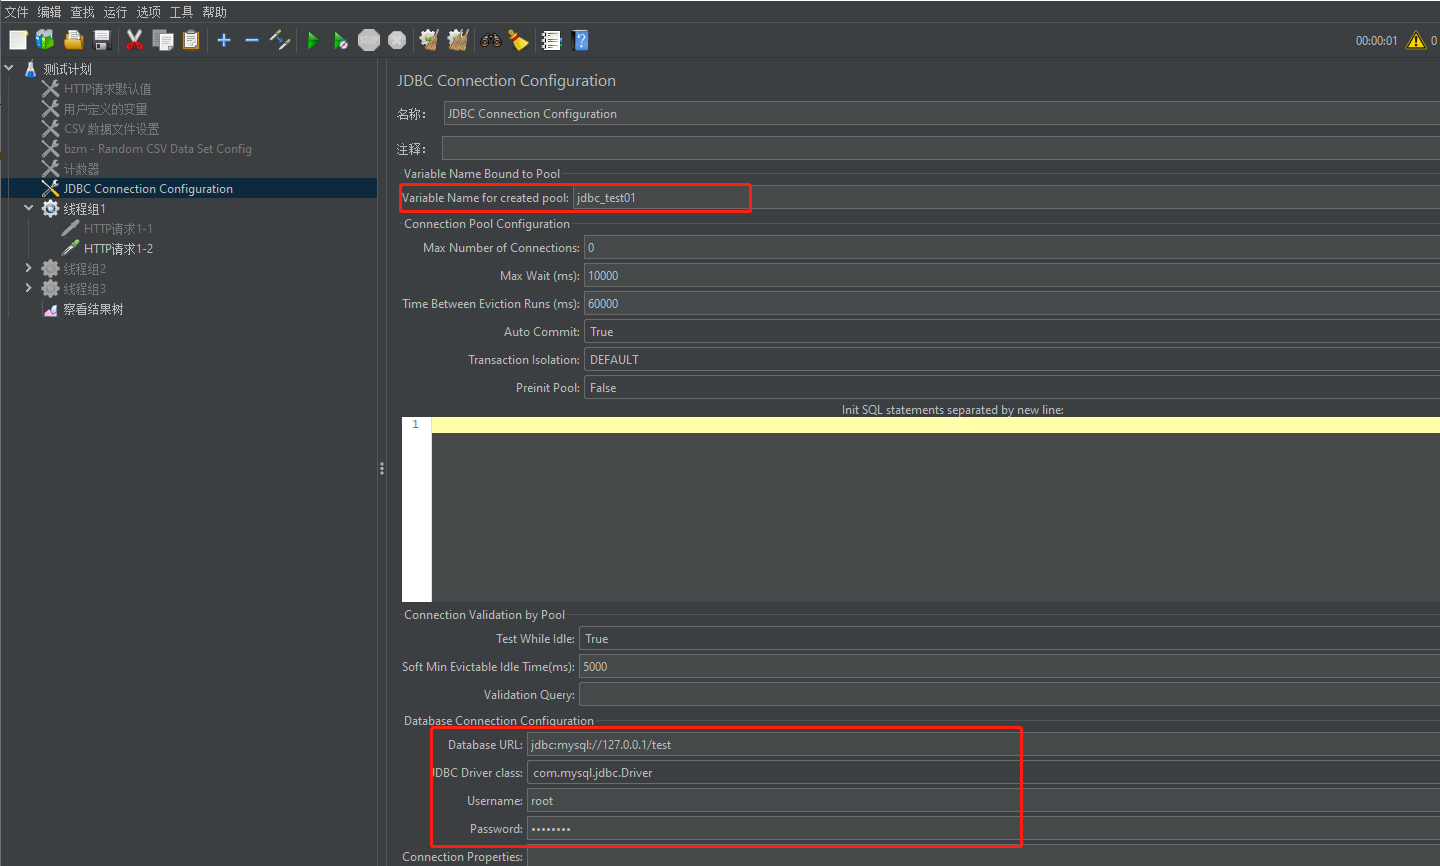Start the test with green play icon
Screen dimensions: 1440x866
tap(312, 40)
